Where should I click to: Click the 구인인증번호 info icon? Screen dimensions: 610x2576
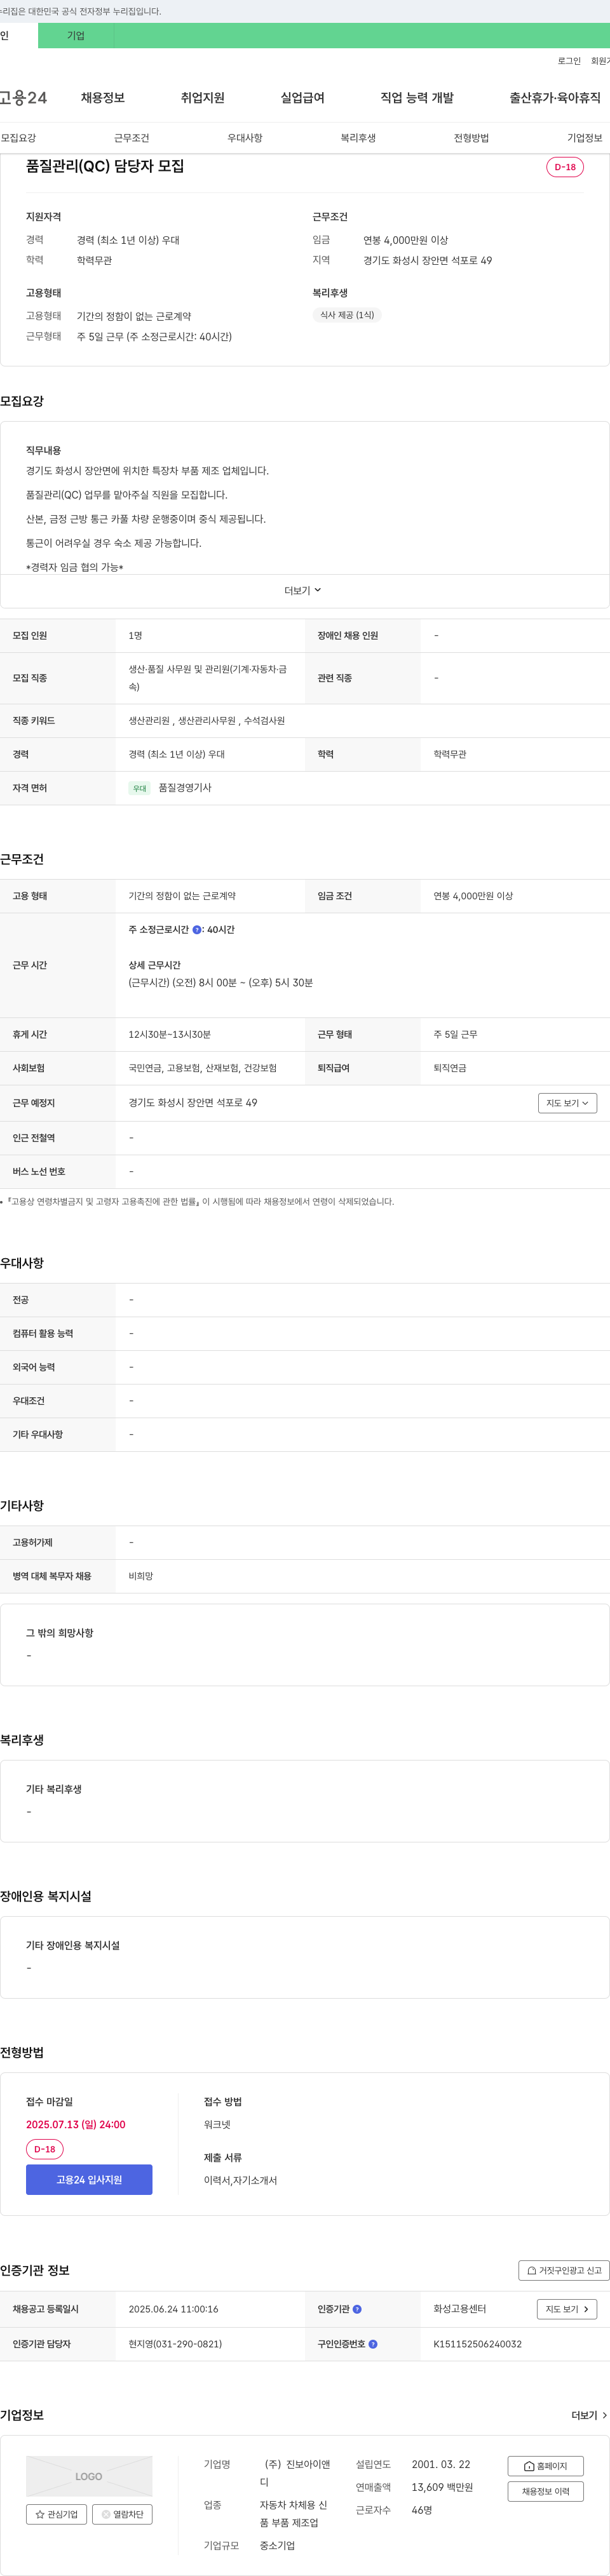coord(373,2344)
